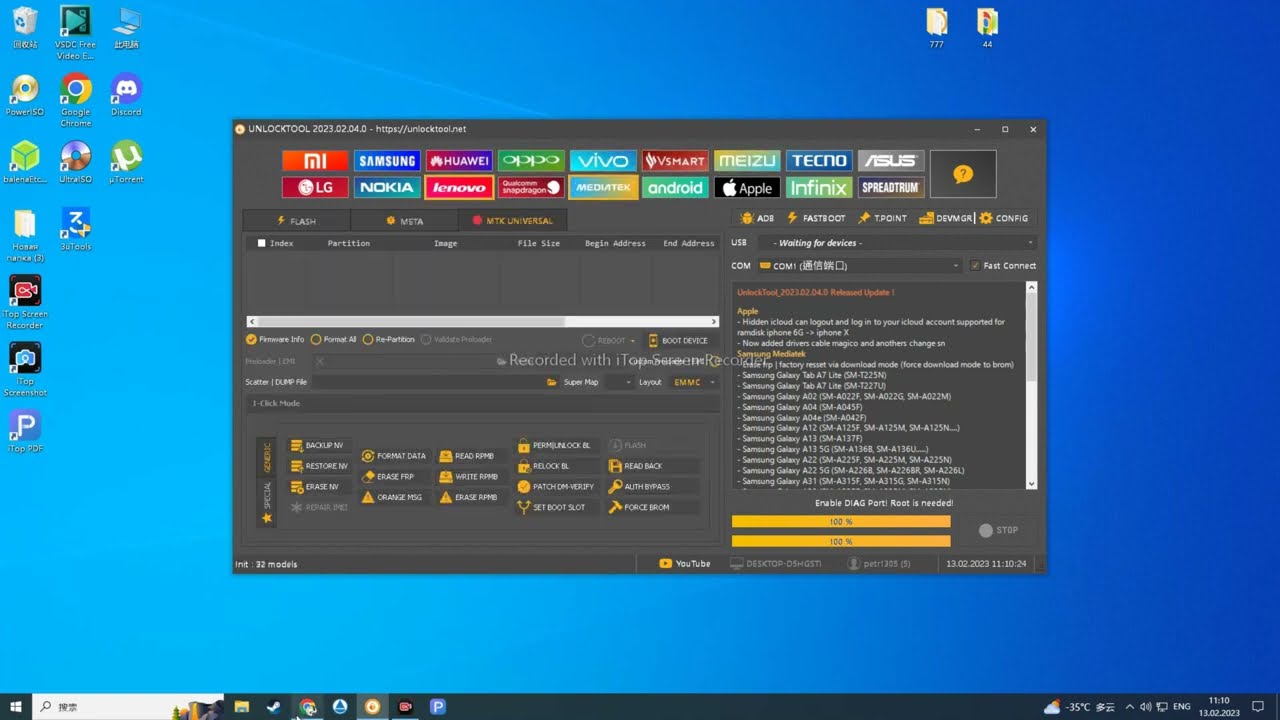The width and height of the screenshot is (1280, 720).
Task: Switch to the META tab
Action: point(404,221)
